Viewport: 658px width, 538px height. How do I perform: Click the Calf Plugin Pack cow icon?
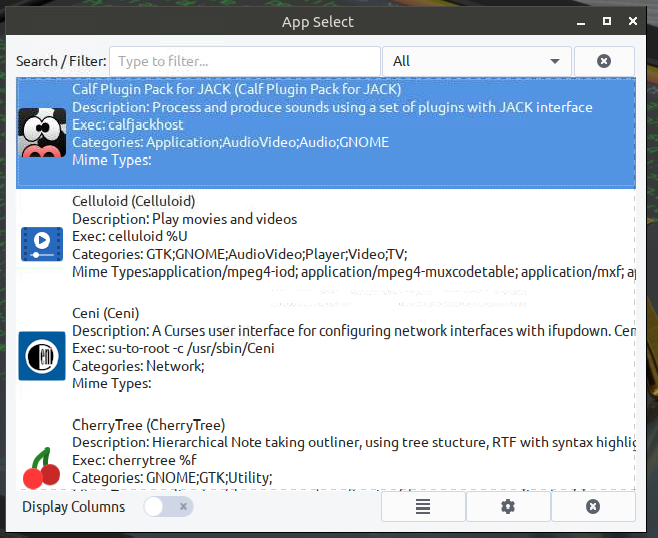point(42,133)
